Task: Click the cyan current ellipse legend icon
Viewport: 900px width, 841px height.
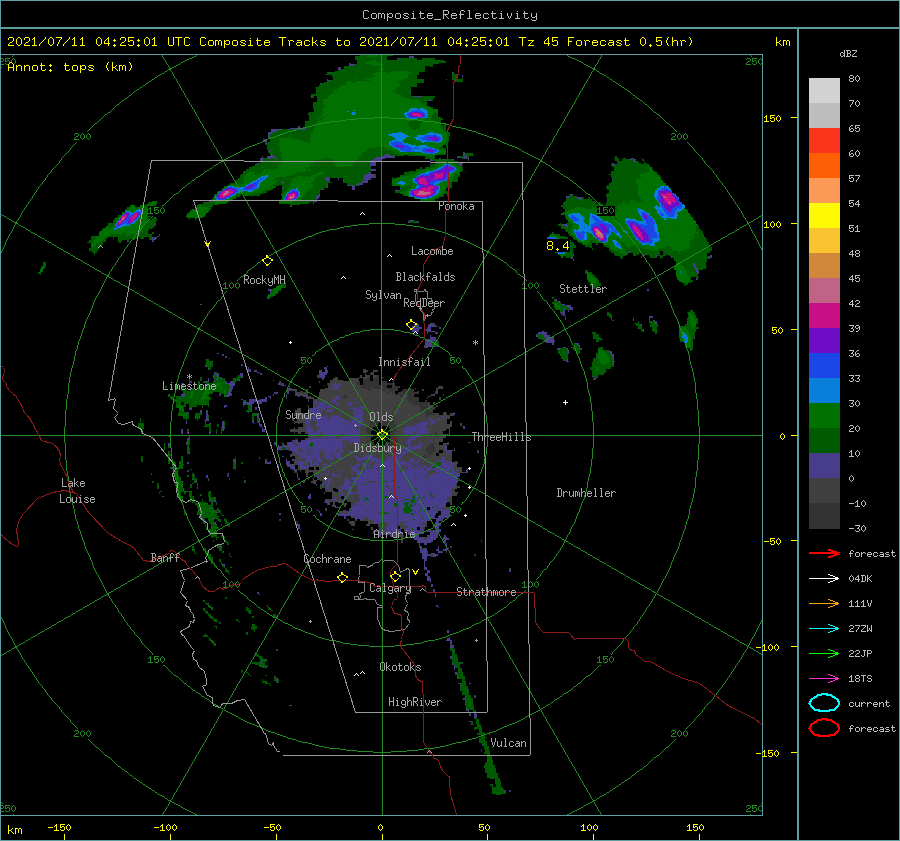Action: [824, 703]
